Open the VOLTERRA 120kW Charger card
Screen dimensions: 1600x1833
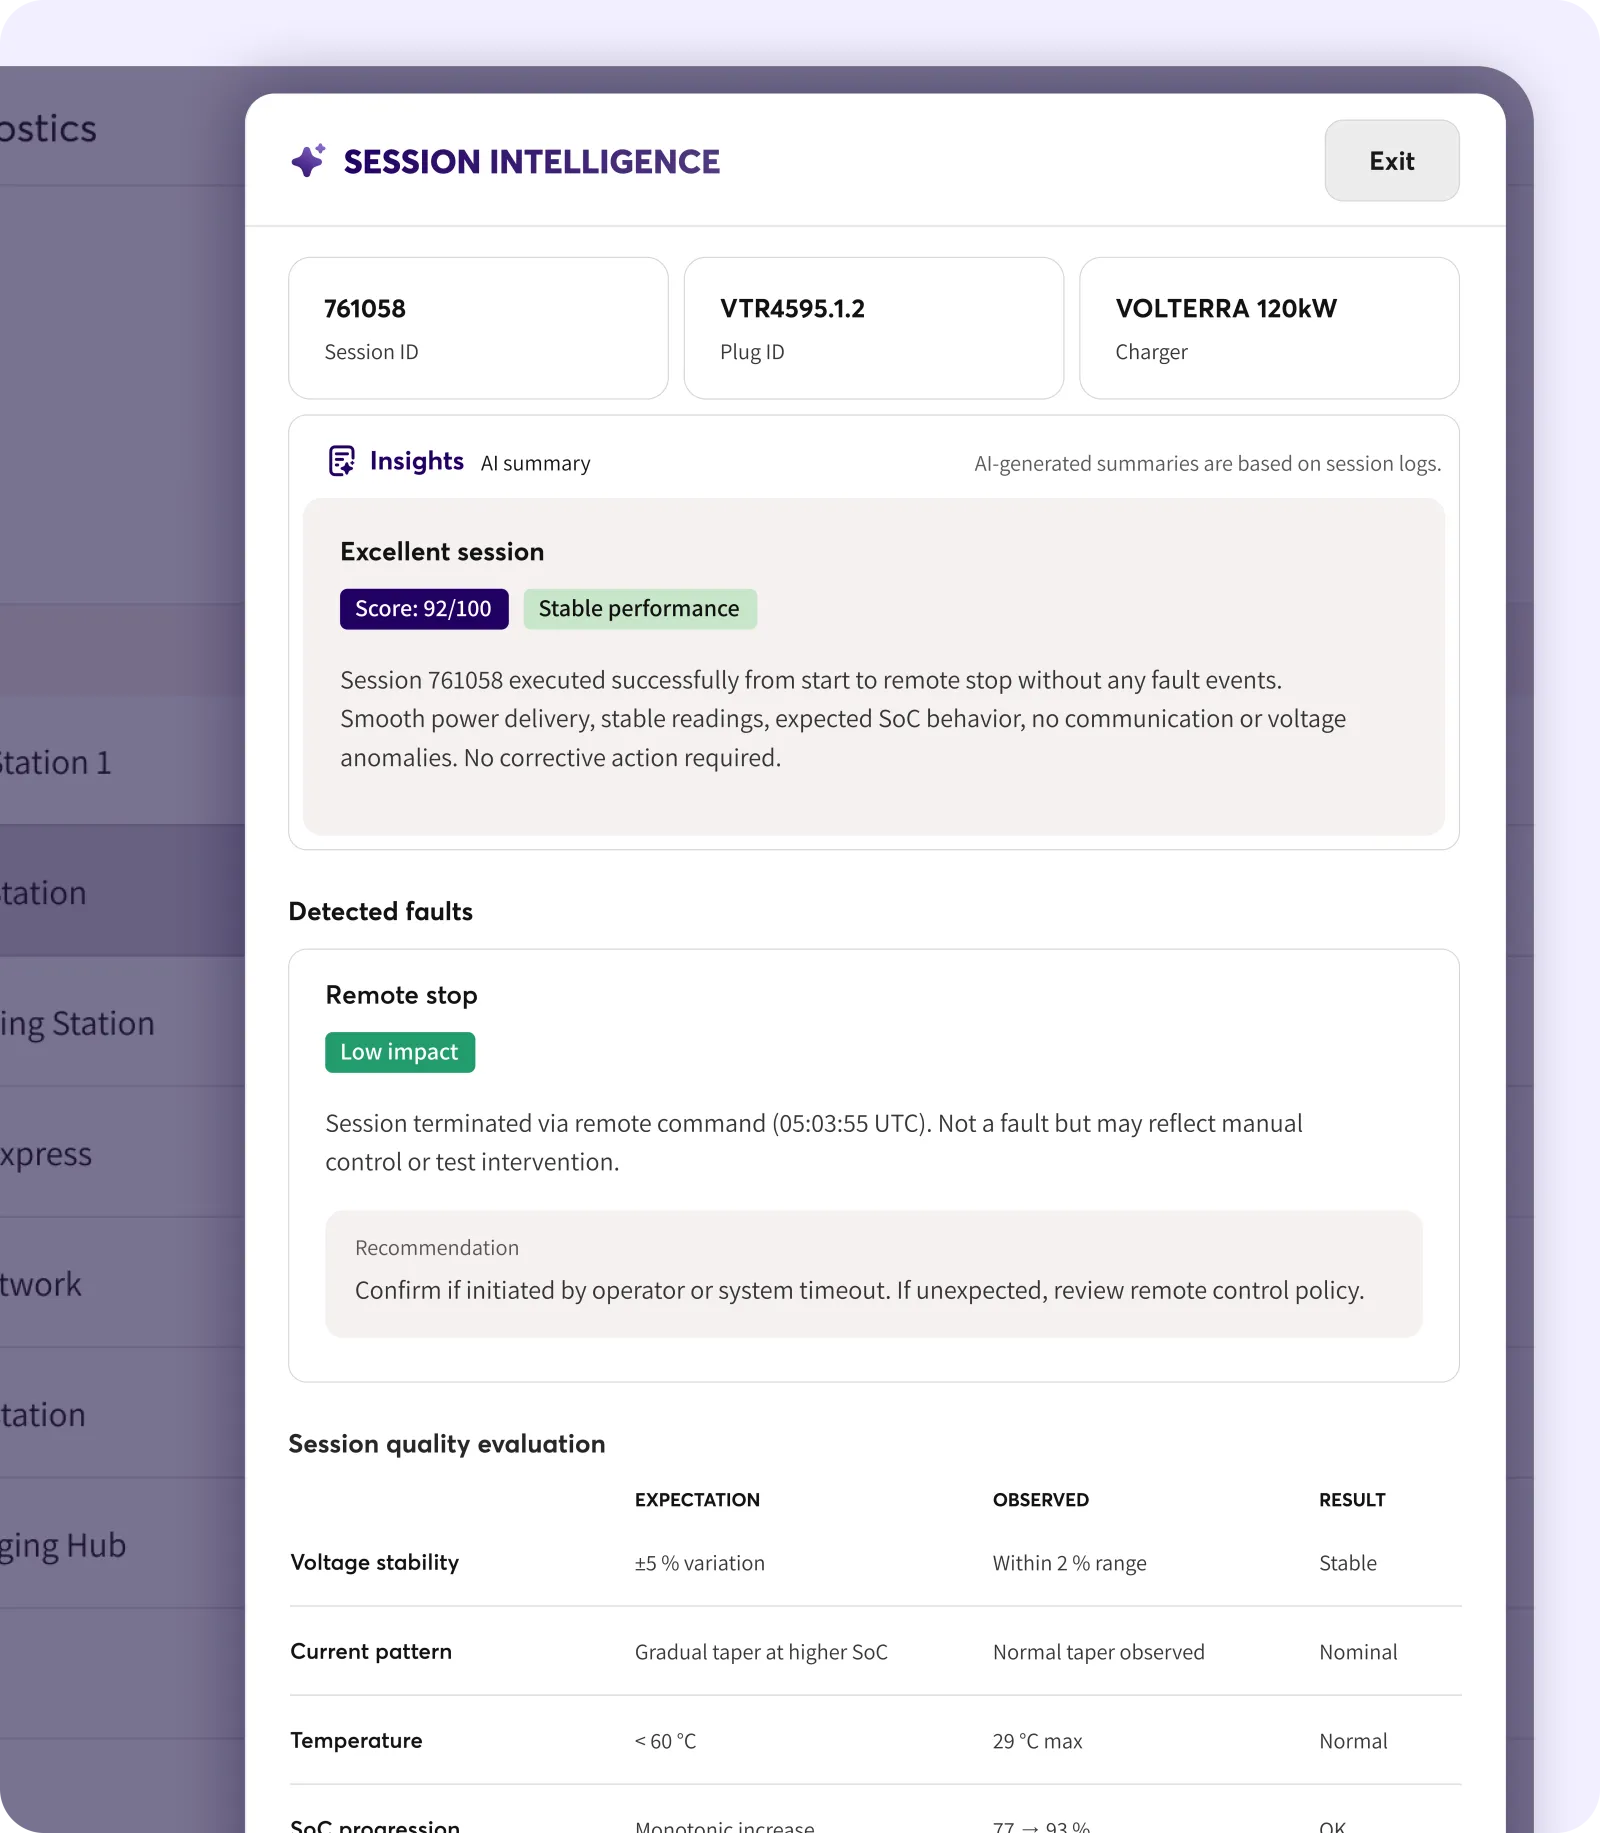1268,328
